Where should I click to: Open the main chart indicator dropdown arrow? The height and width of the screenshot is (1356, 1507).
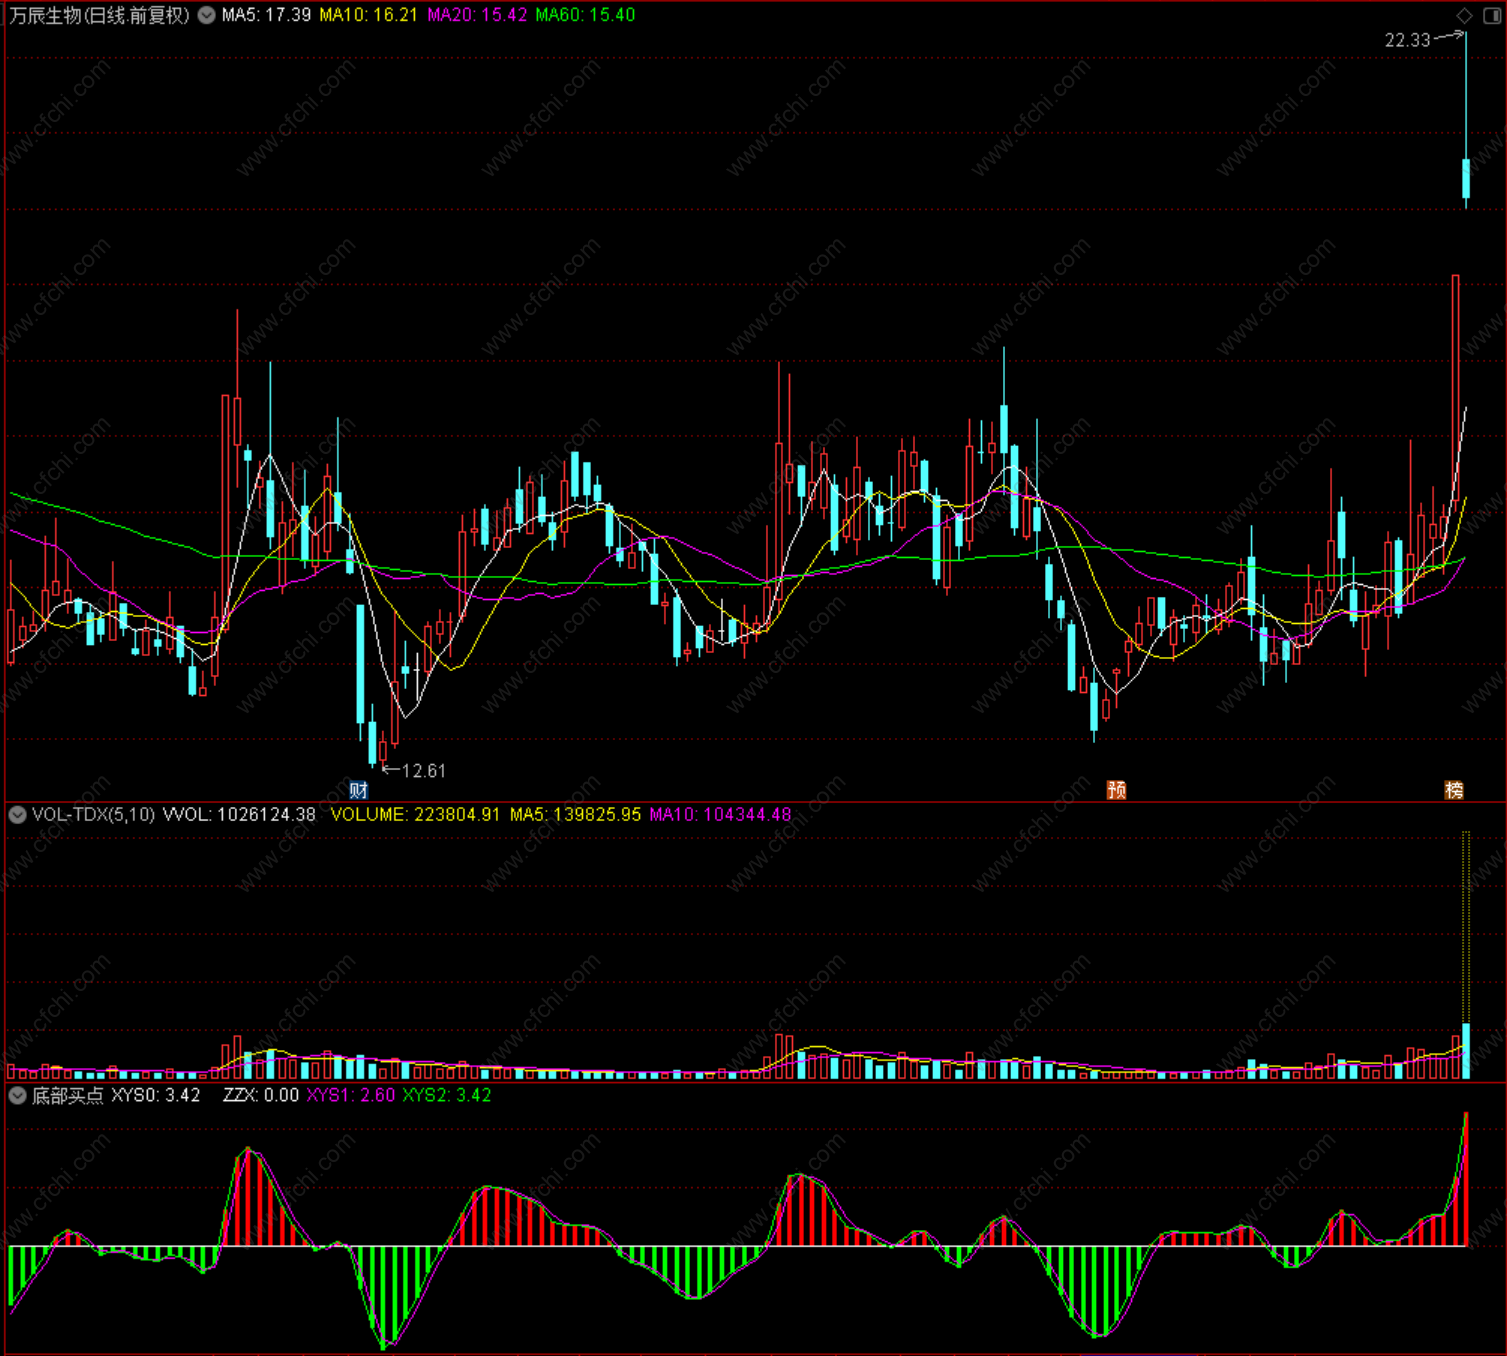206,15
